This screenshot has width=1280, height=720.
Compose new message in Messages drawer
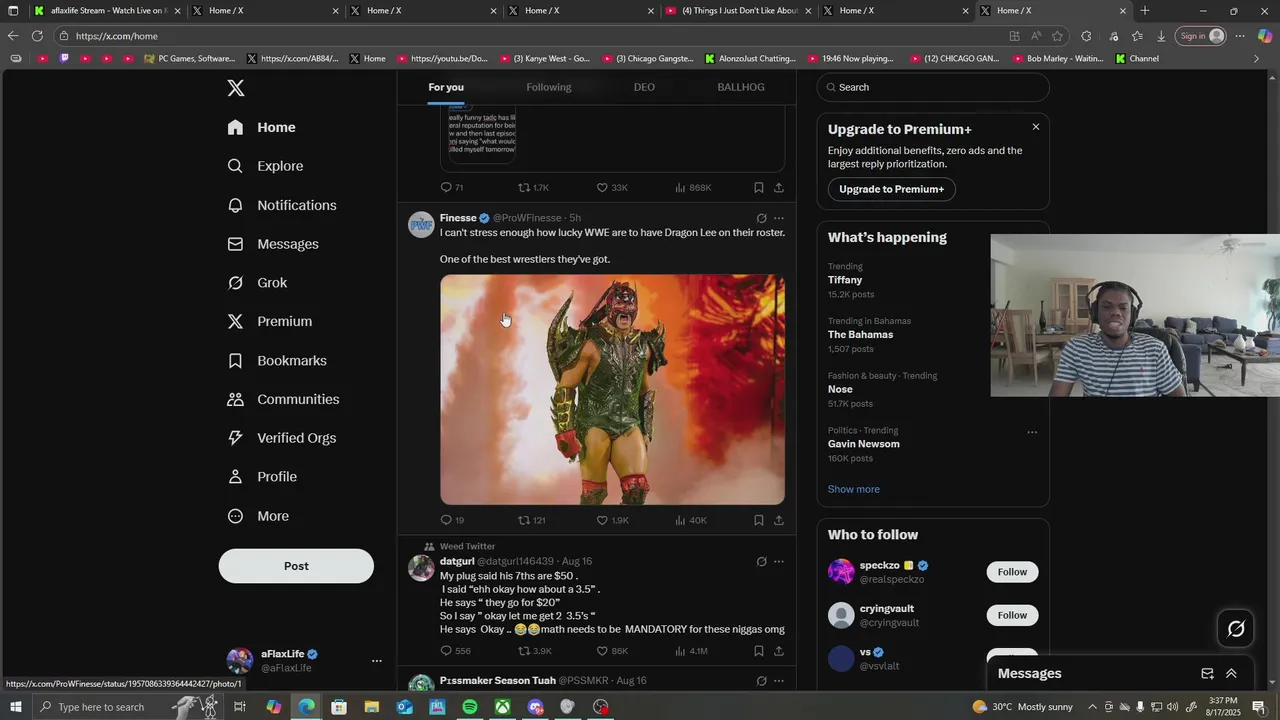[x=1207, y=674]
